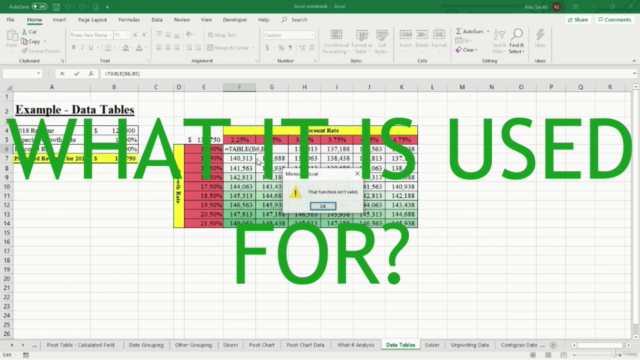
Task: Select the Format Painter tool
Action: pos(40,51)
